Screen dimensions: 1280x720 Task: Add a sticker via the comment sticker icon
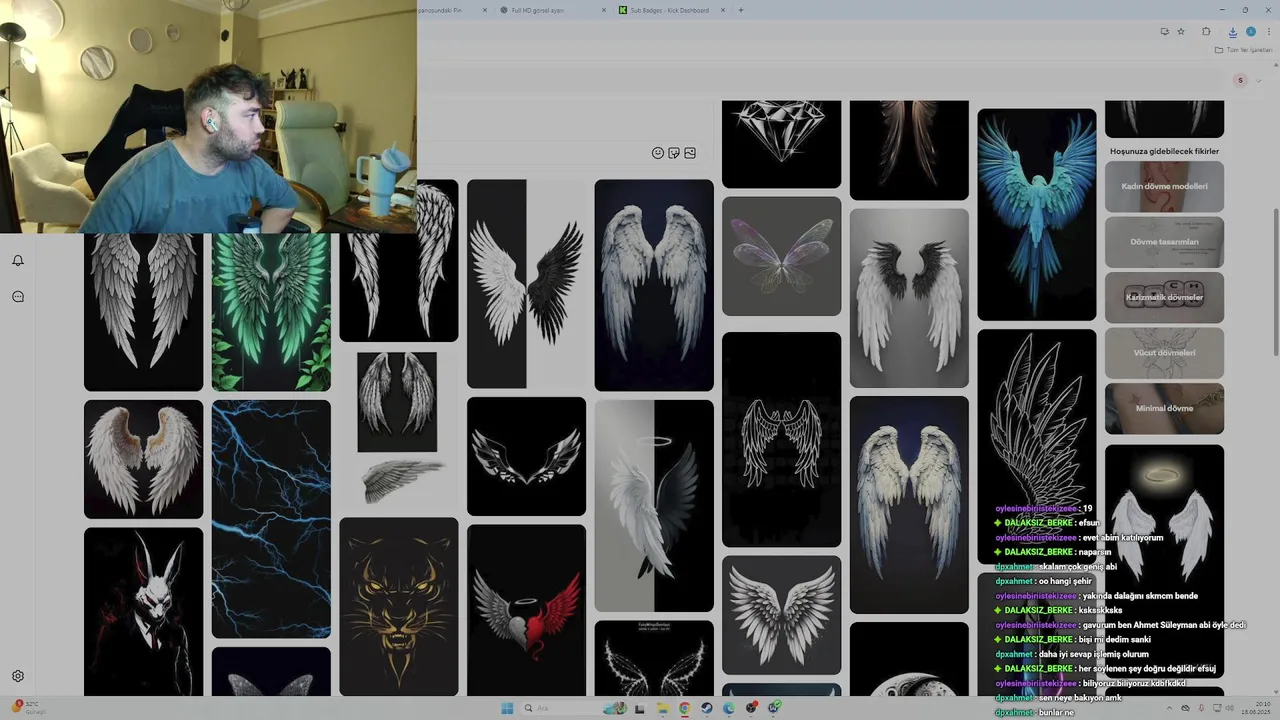point(674,153)
